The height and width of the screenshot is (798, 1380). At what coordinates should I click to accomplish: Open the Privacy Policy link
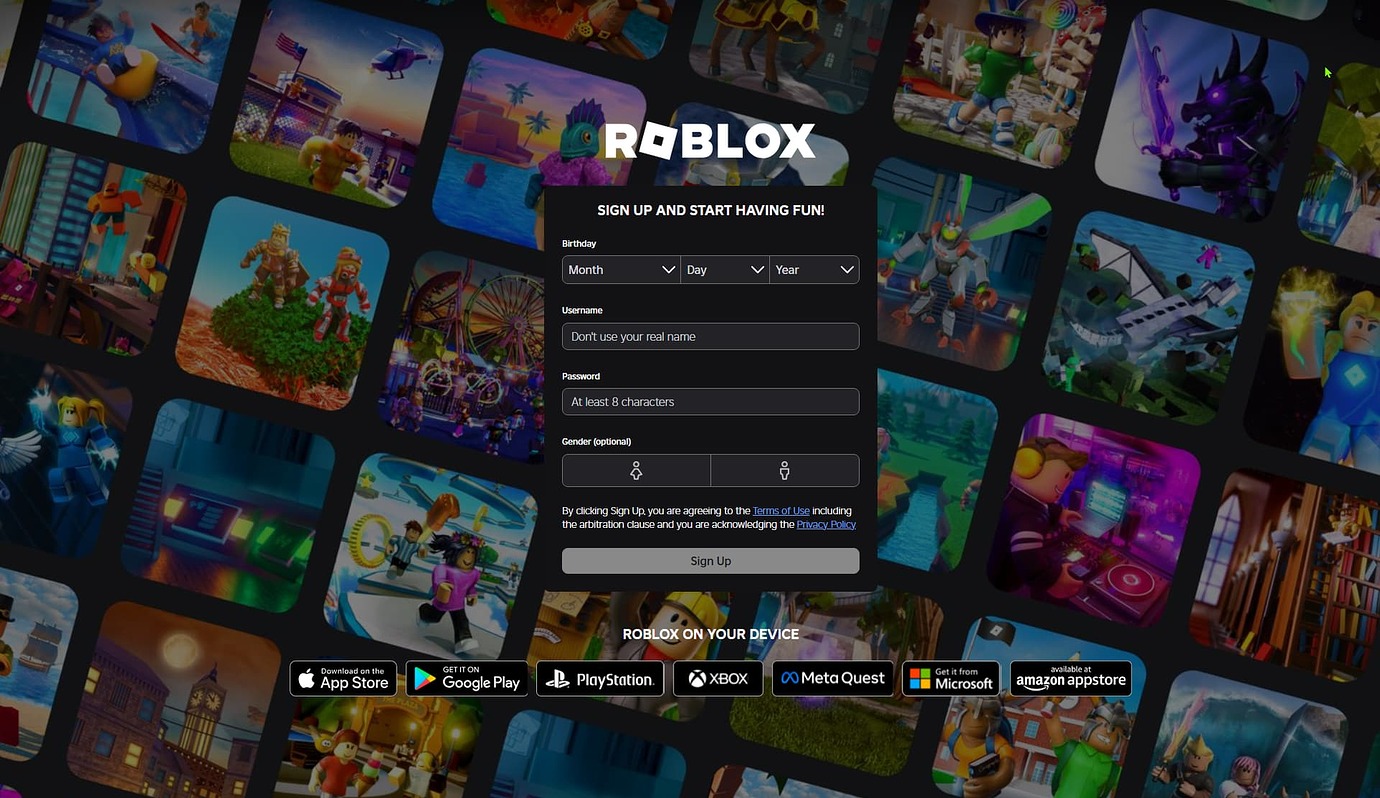coord(826,524)
